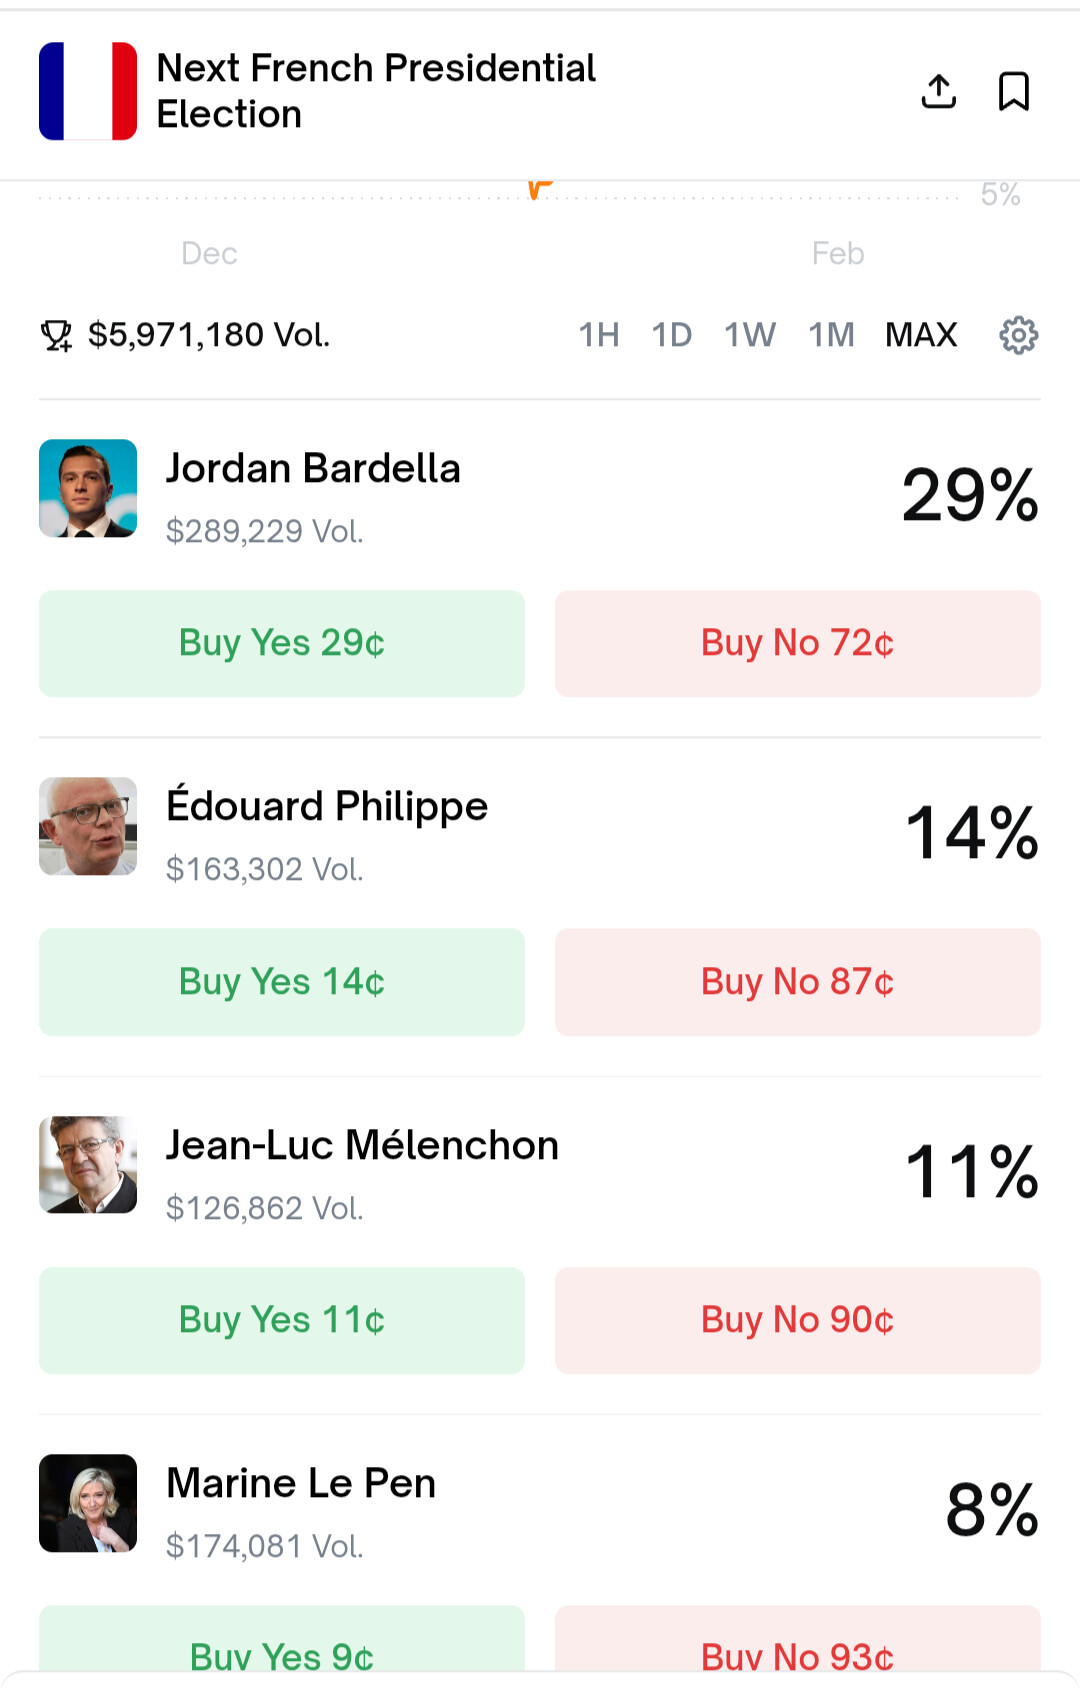Buy No on Mélenchon at 90¢
The image size is (1080, 1688).
[797, 1320]
